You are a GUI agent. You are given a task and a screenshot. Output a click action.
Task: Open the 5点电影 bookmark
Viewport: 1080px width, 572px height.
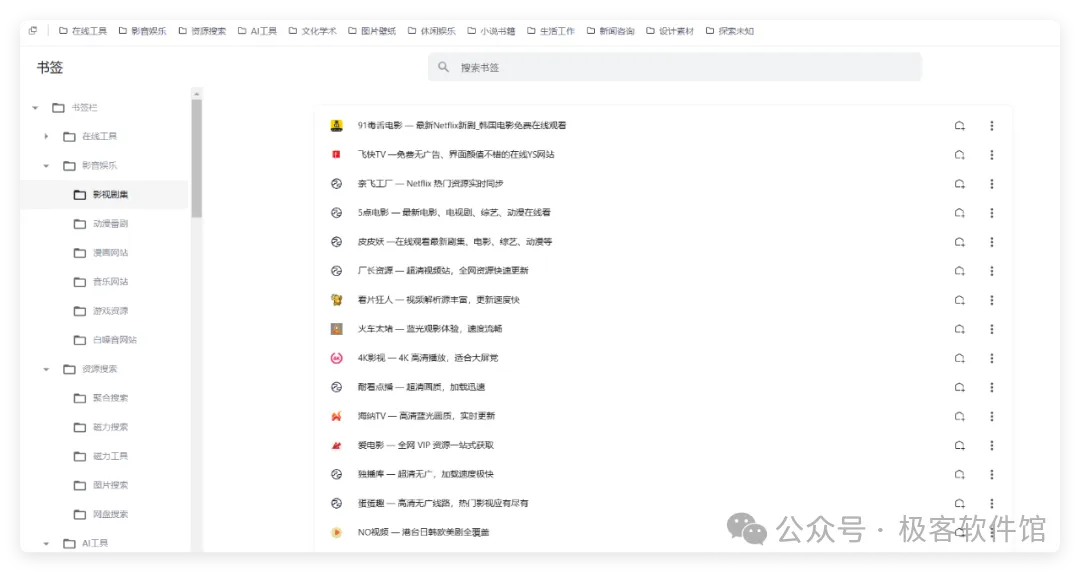454,212
